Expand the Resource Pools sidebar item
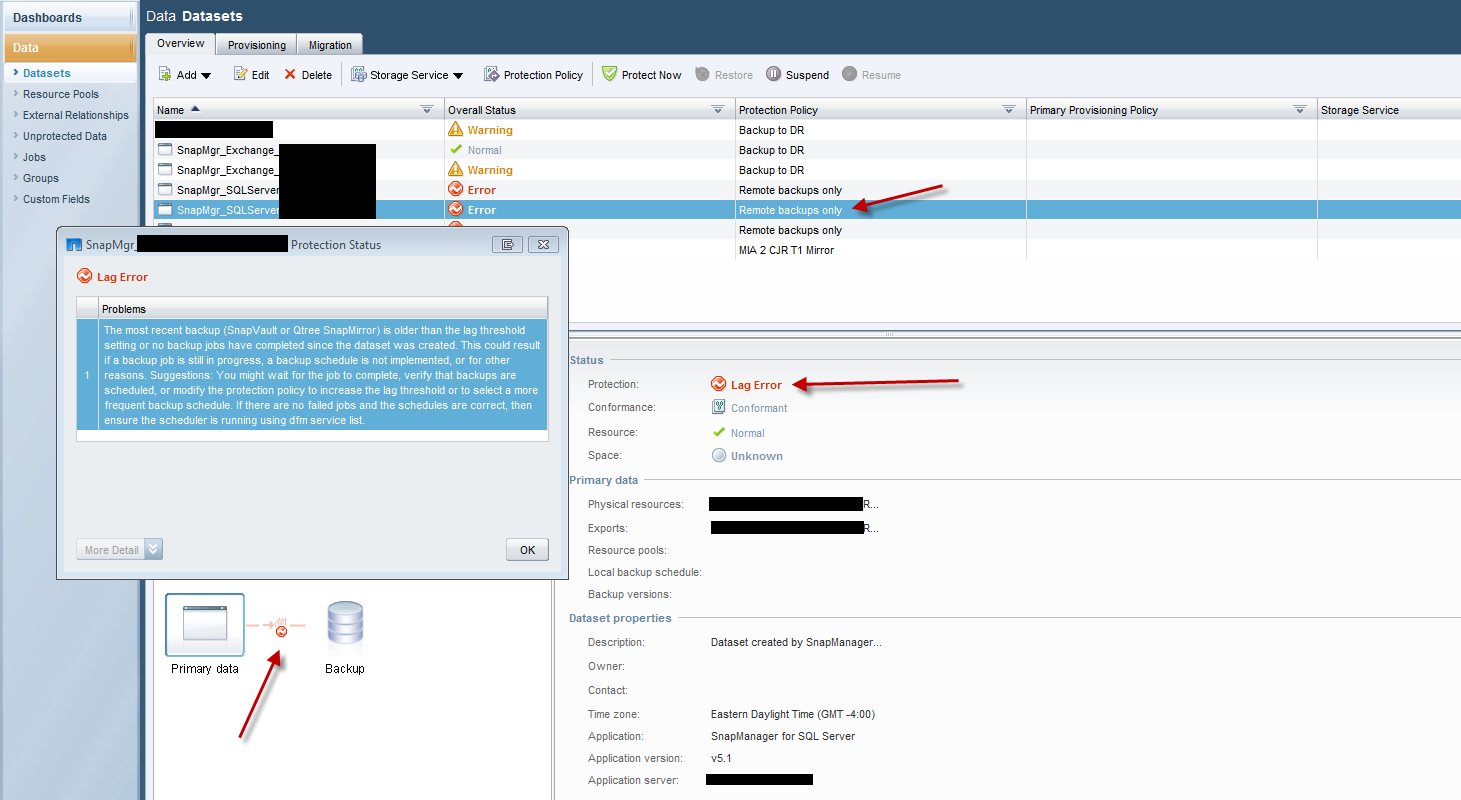Screen dimensions: 1461x800 click(60, 94)
